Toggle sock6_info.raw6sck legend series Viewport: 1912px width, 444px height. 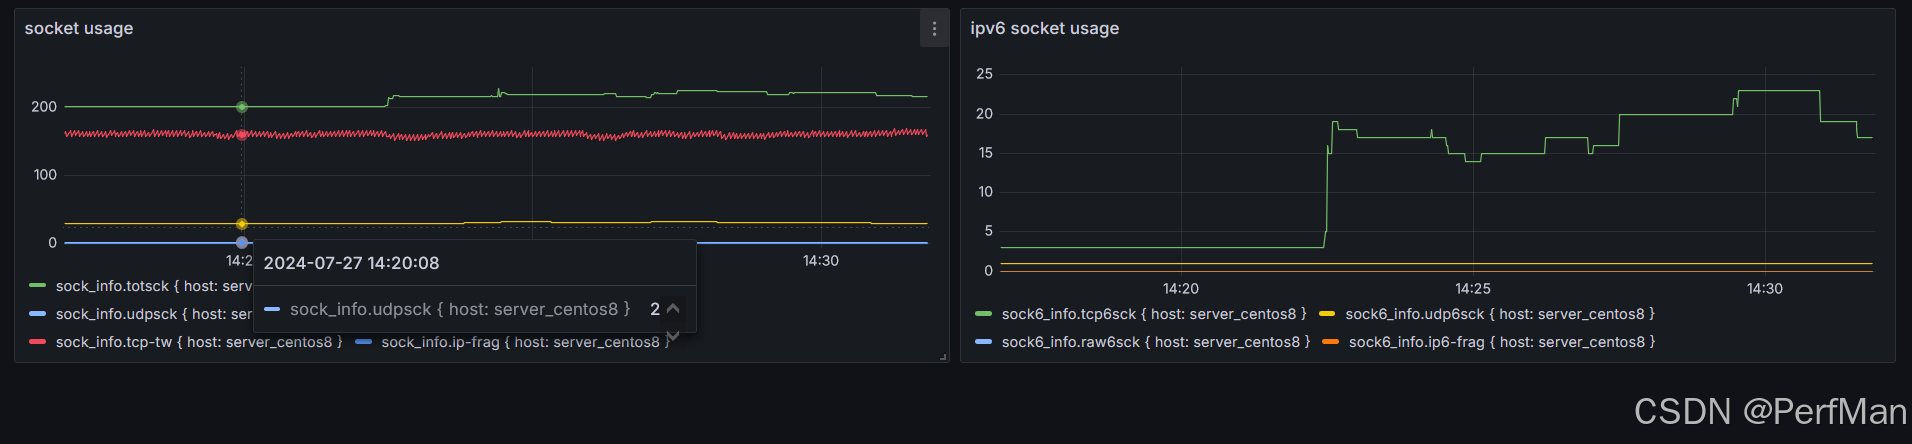pyautogui.click(x=1156, y=342)
